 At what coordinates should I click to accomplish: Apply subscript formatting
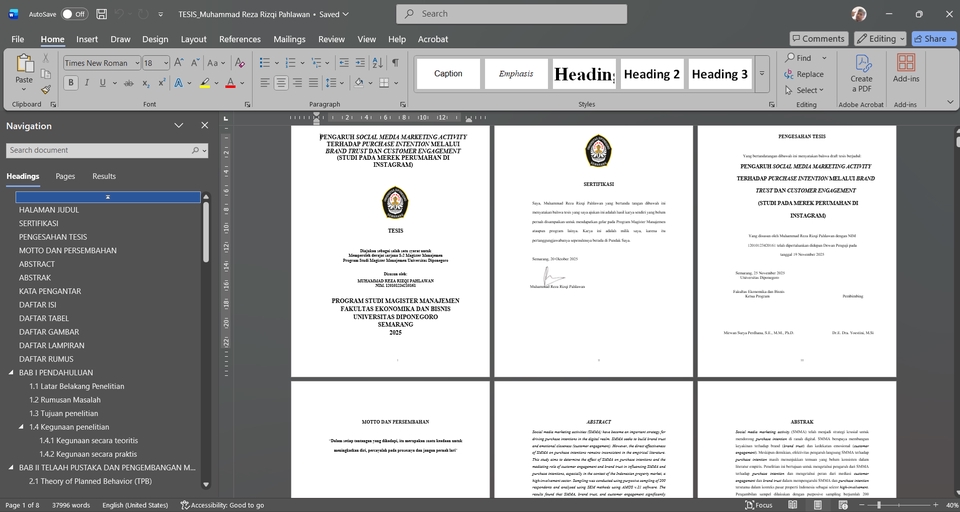point(146,83)
